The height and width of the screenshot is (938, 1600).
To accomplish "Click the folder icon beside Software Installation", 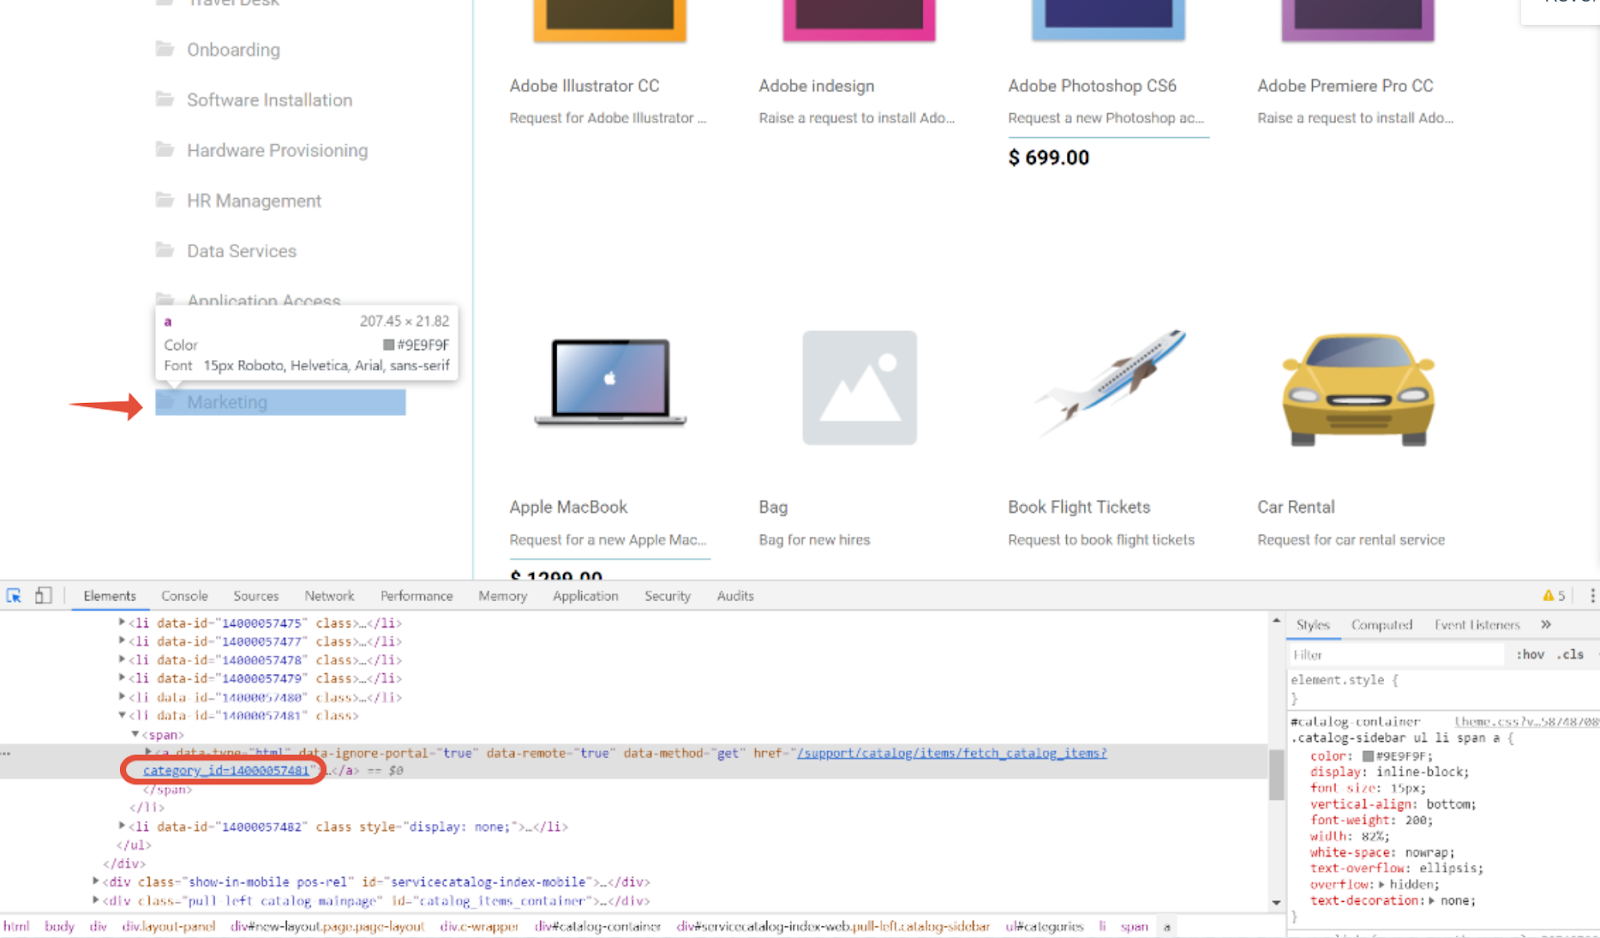I will click(x=165, y=99).
